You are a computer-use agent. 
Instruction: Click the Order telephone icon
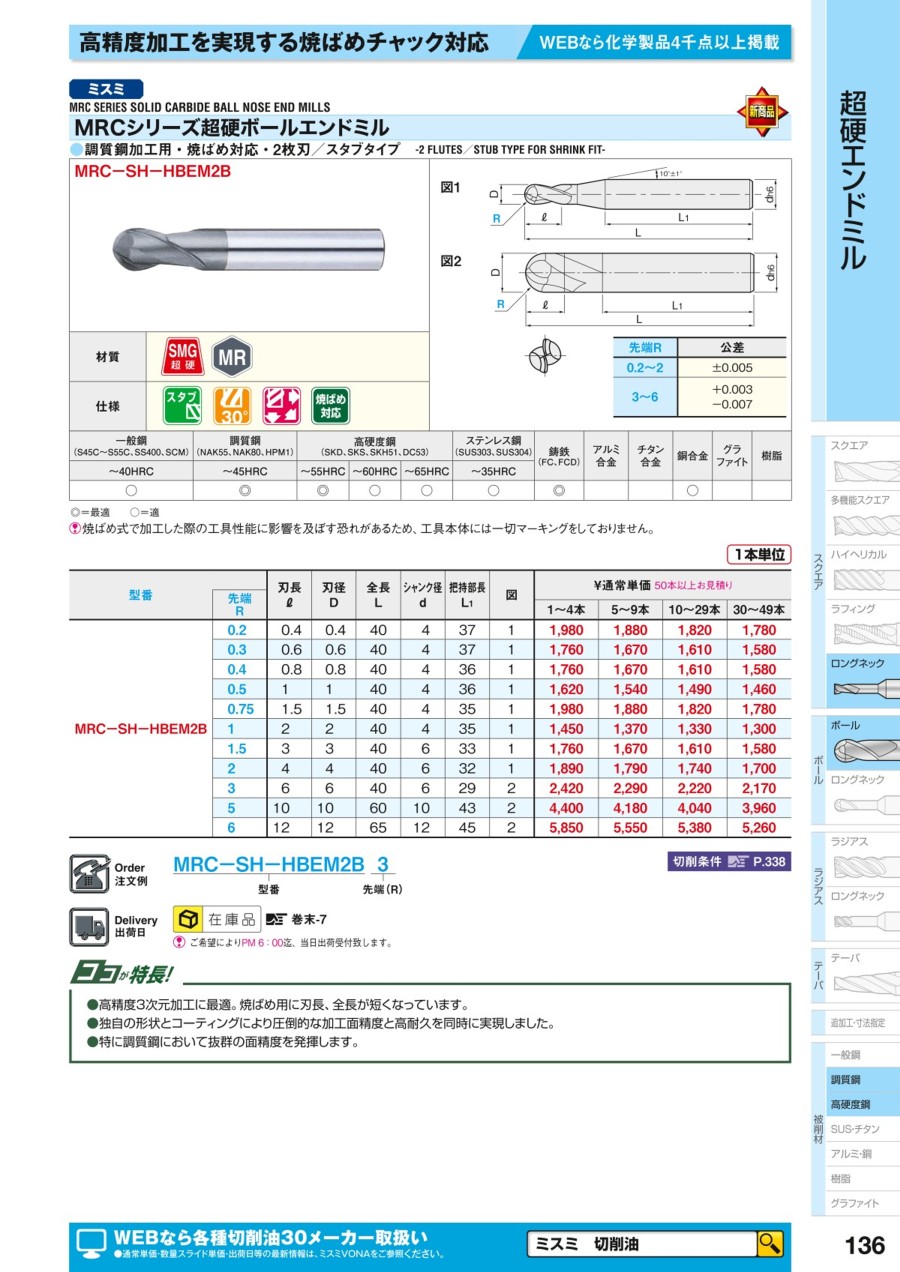tap(90, 873)
